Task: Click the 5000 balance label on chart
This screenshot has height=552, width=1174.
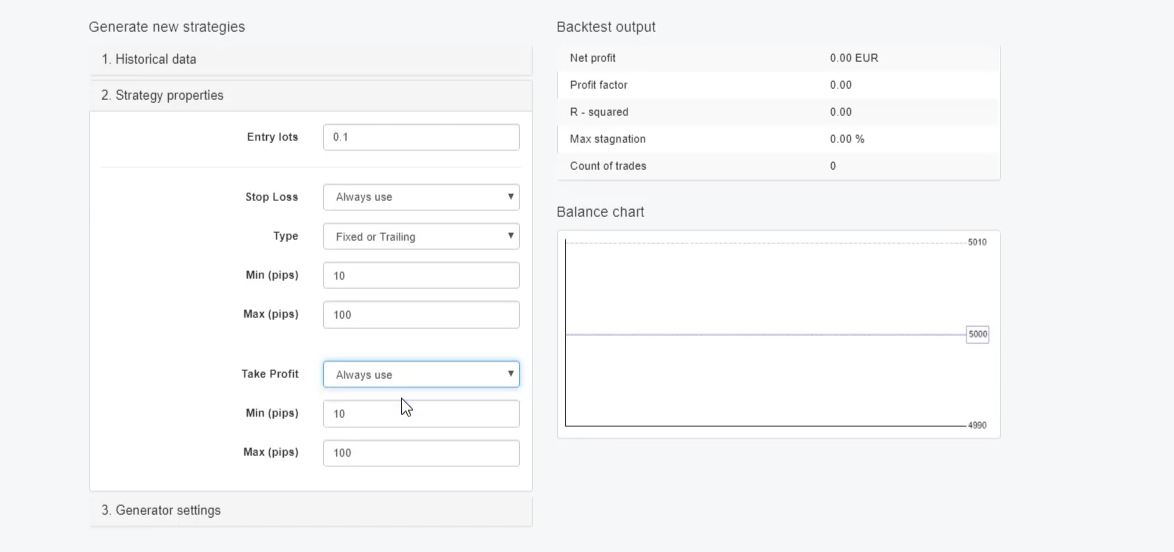Action: pyautogui.click(x=978, y=334)
